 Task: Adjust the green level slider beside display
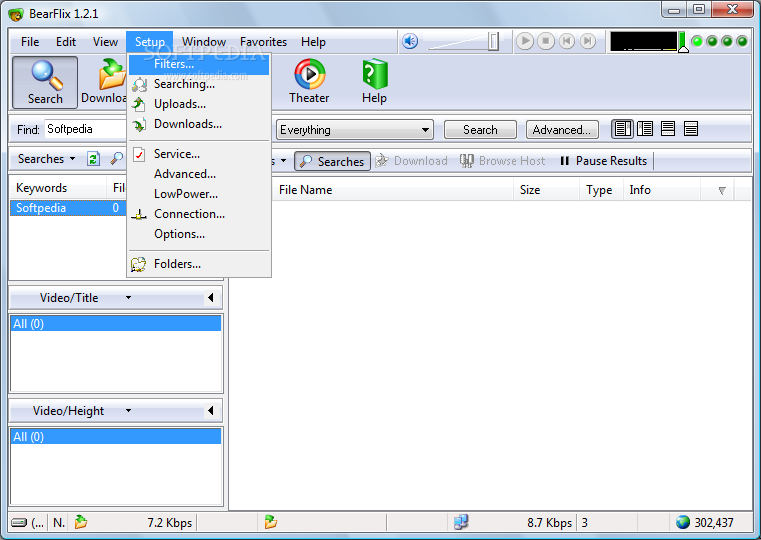[683, 42]
